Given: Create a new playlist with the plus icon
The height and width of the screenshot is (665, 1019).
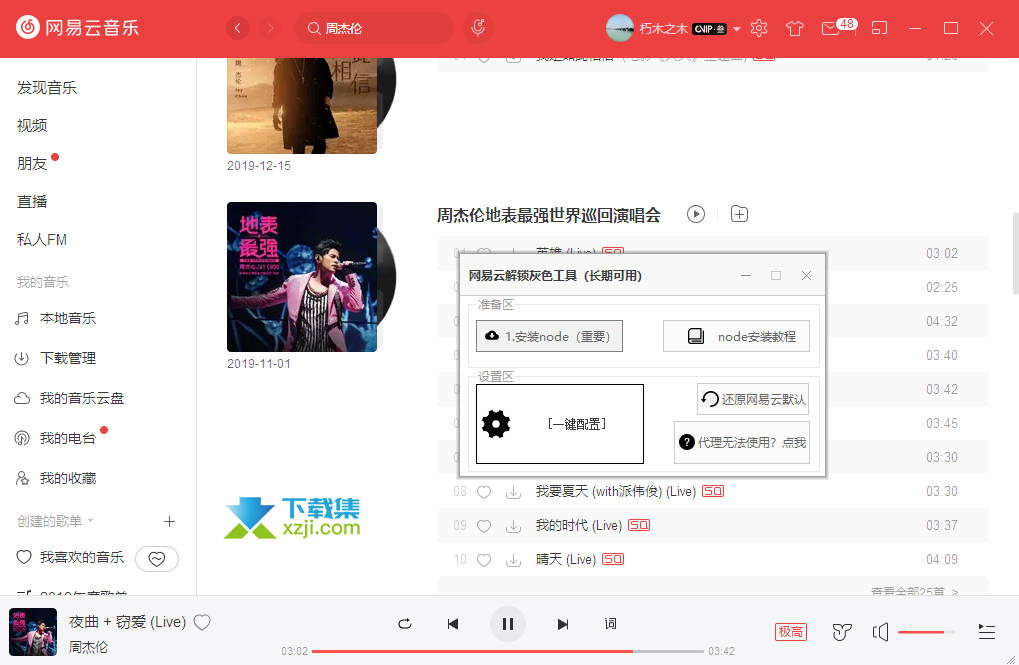Looking at the screenshot, I should coord(170,521).
